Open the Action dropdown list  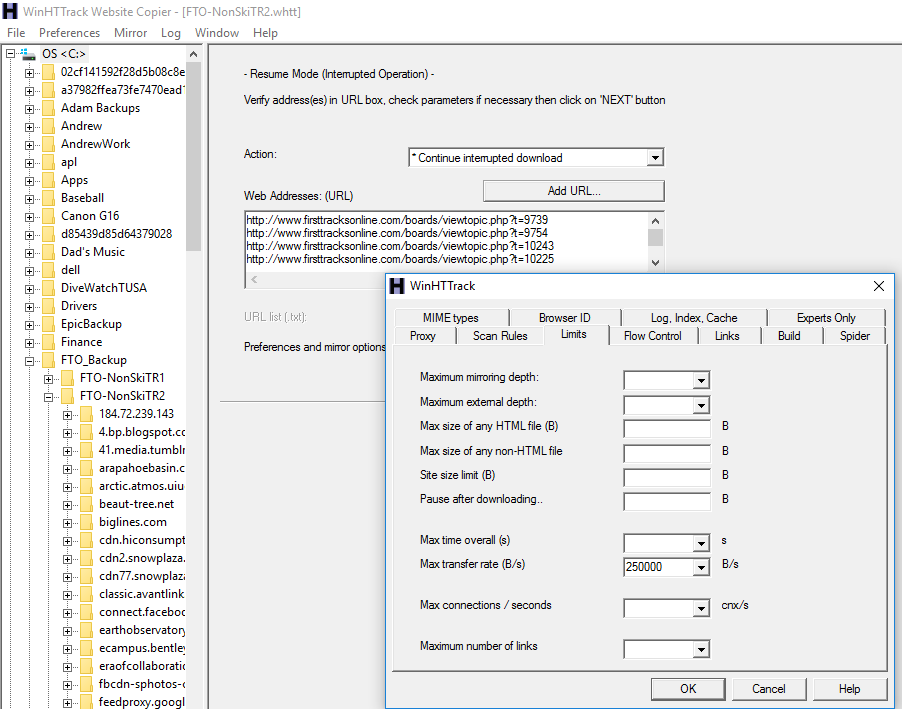(655, 158)
